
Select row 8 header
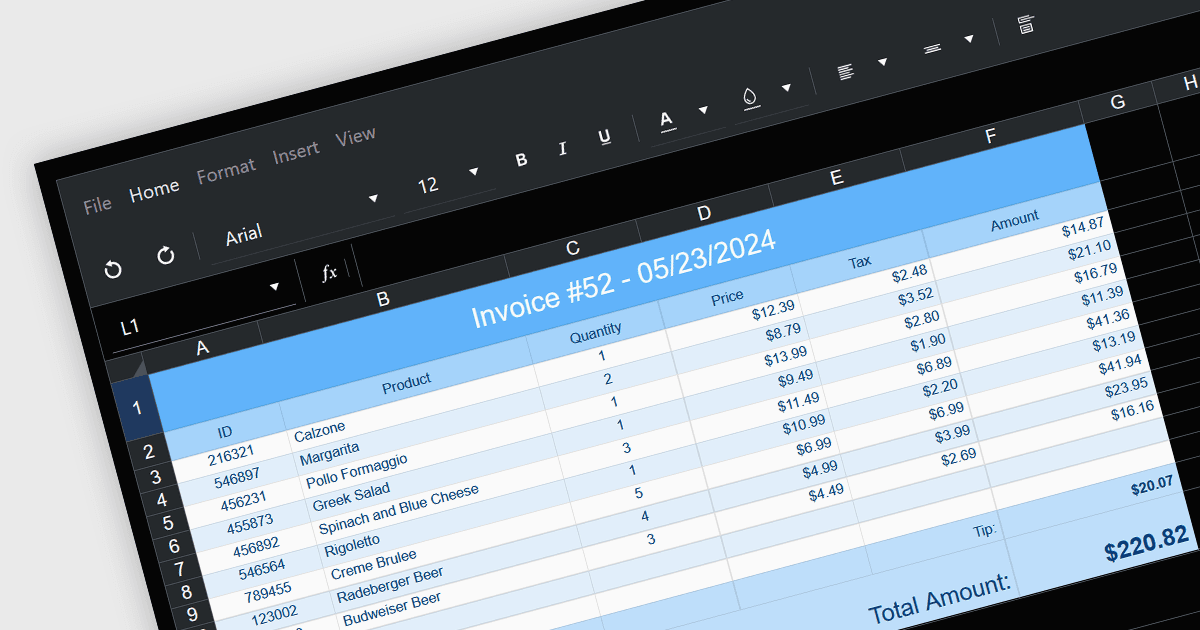pos(187,592)
